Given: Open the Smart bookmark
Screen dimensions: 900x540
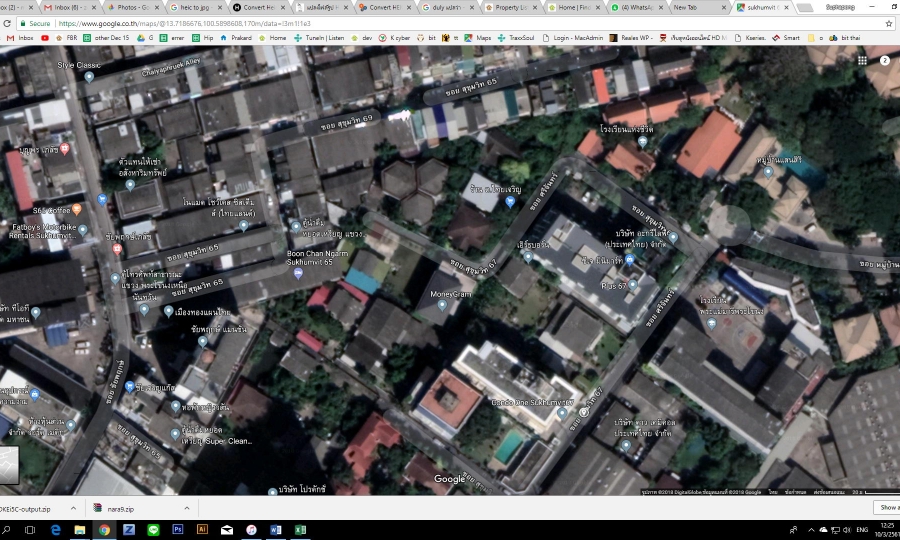Looking at the screenshot, I should tap(786, 38).
